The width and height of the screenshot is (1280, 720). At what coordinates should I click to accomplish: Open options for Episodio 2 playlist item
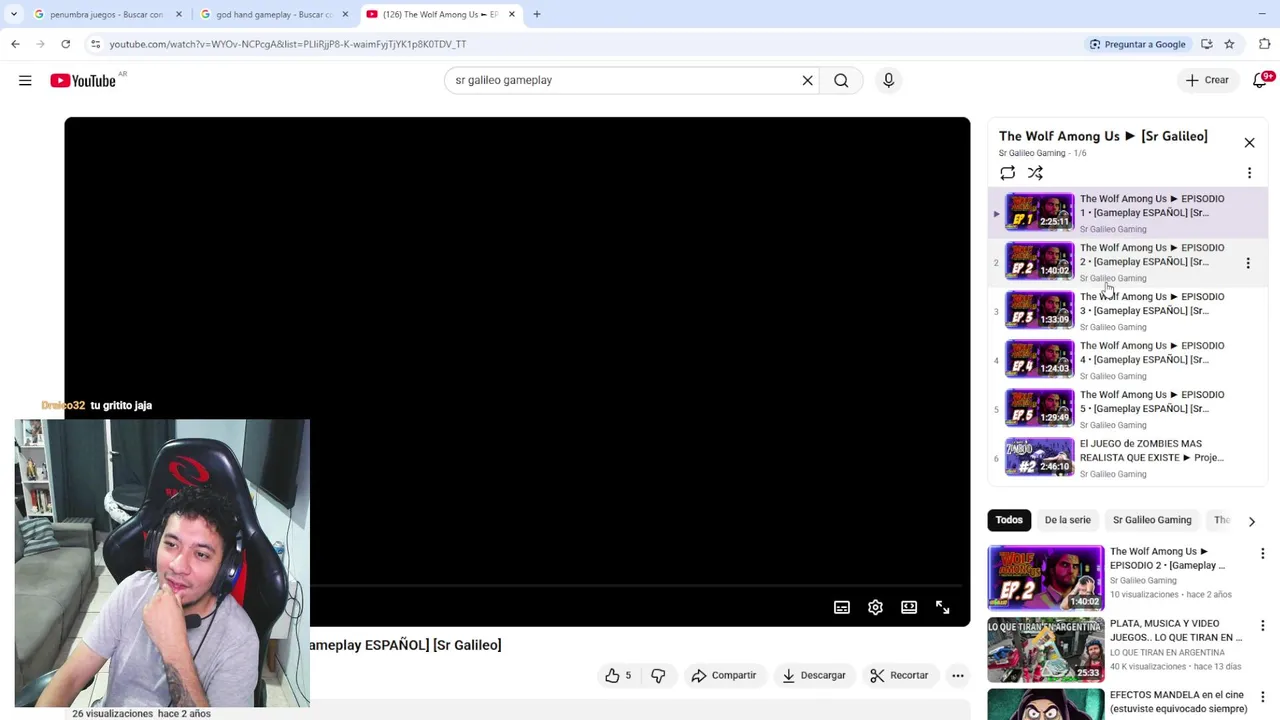(1248, 263)
